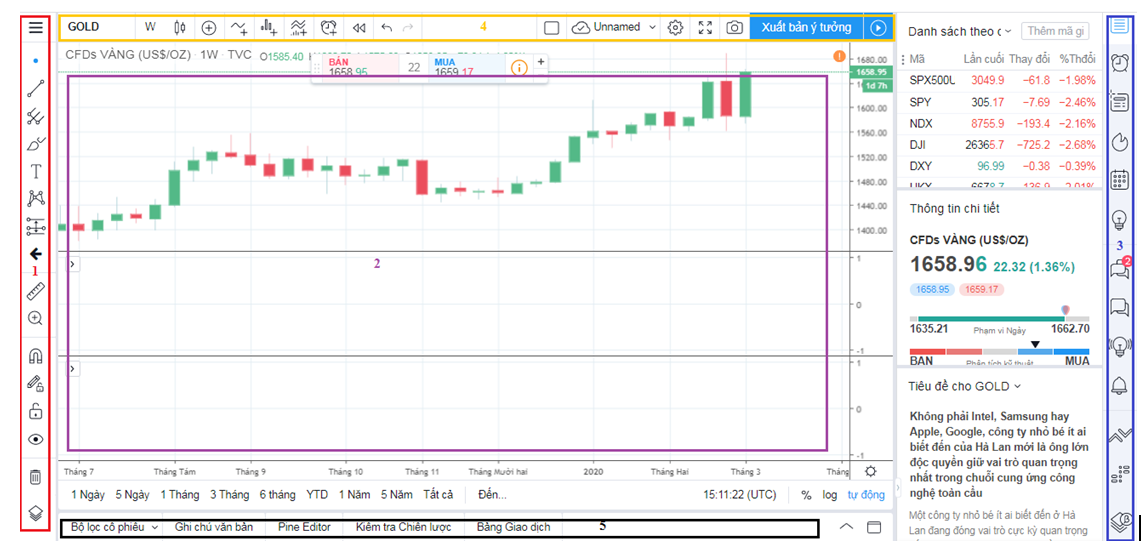Toggle log scale button
This screenshot has height=548, width=1146.
[830, 495]
